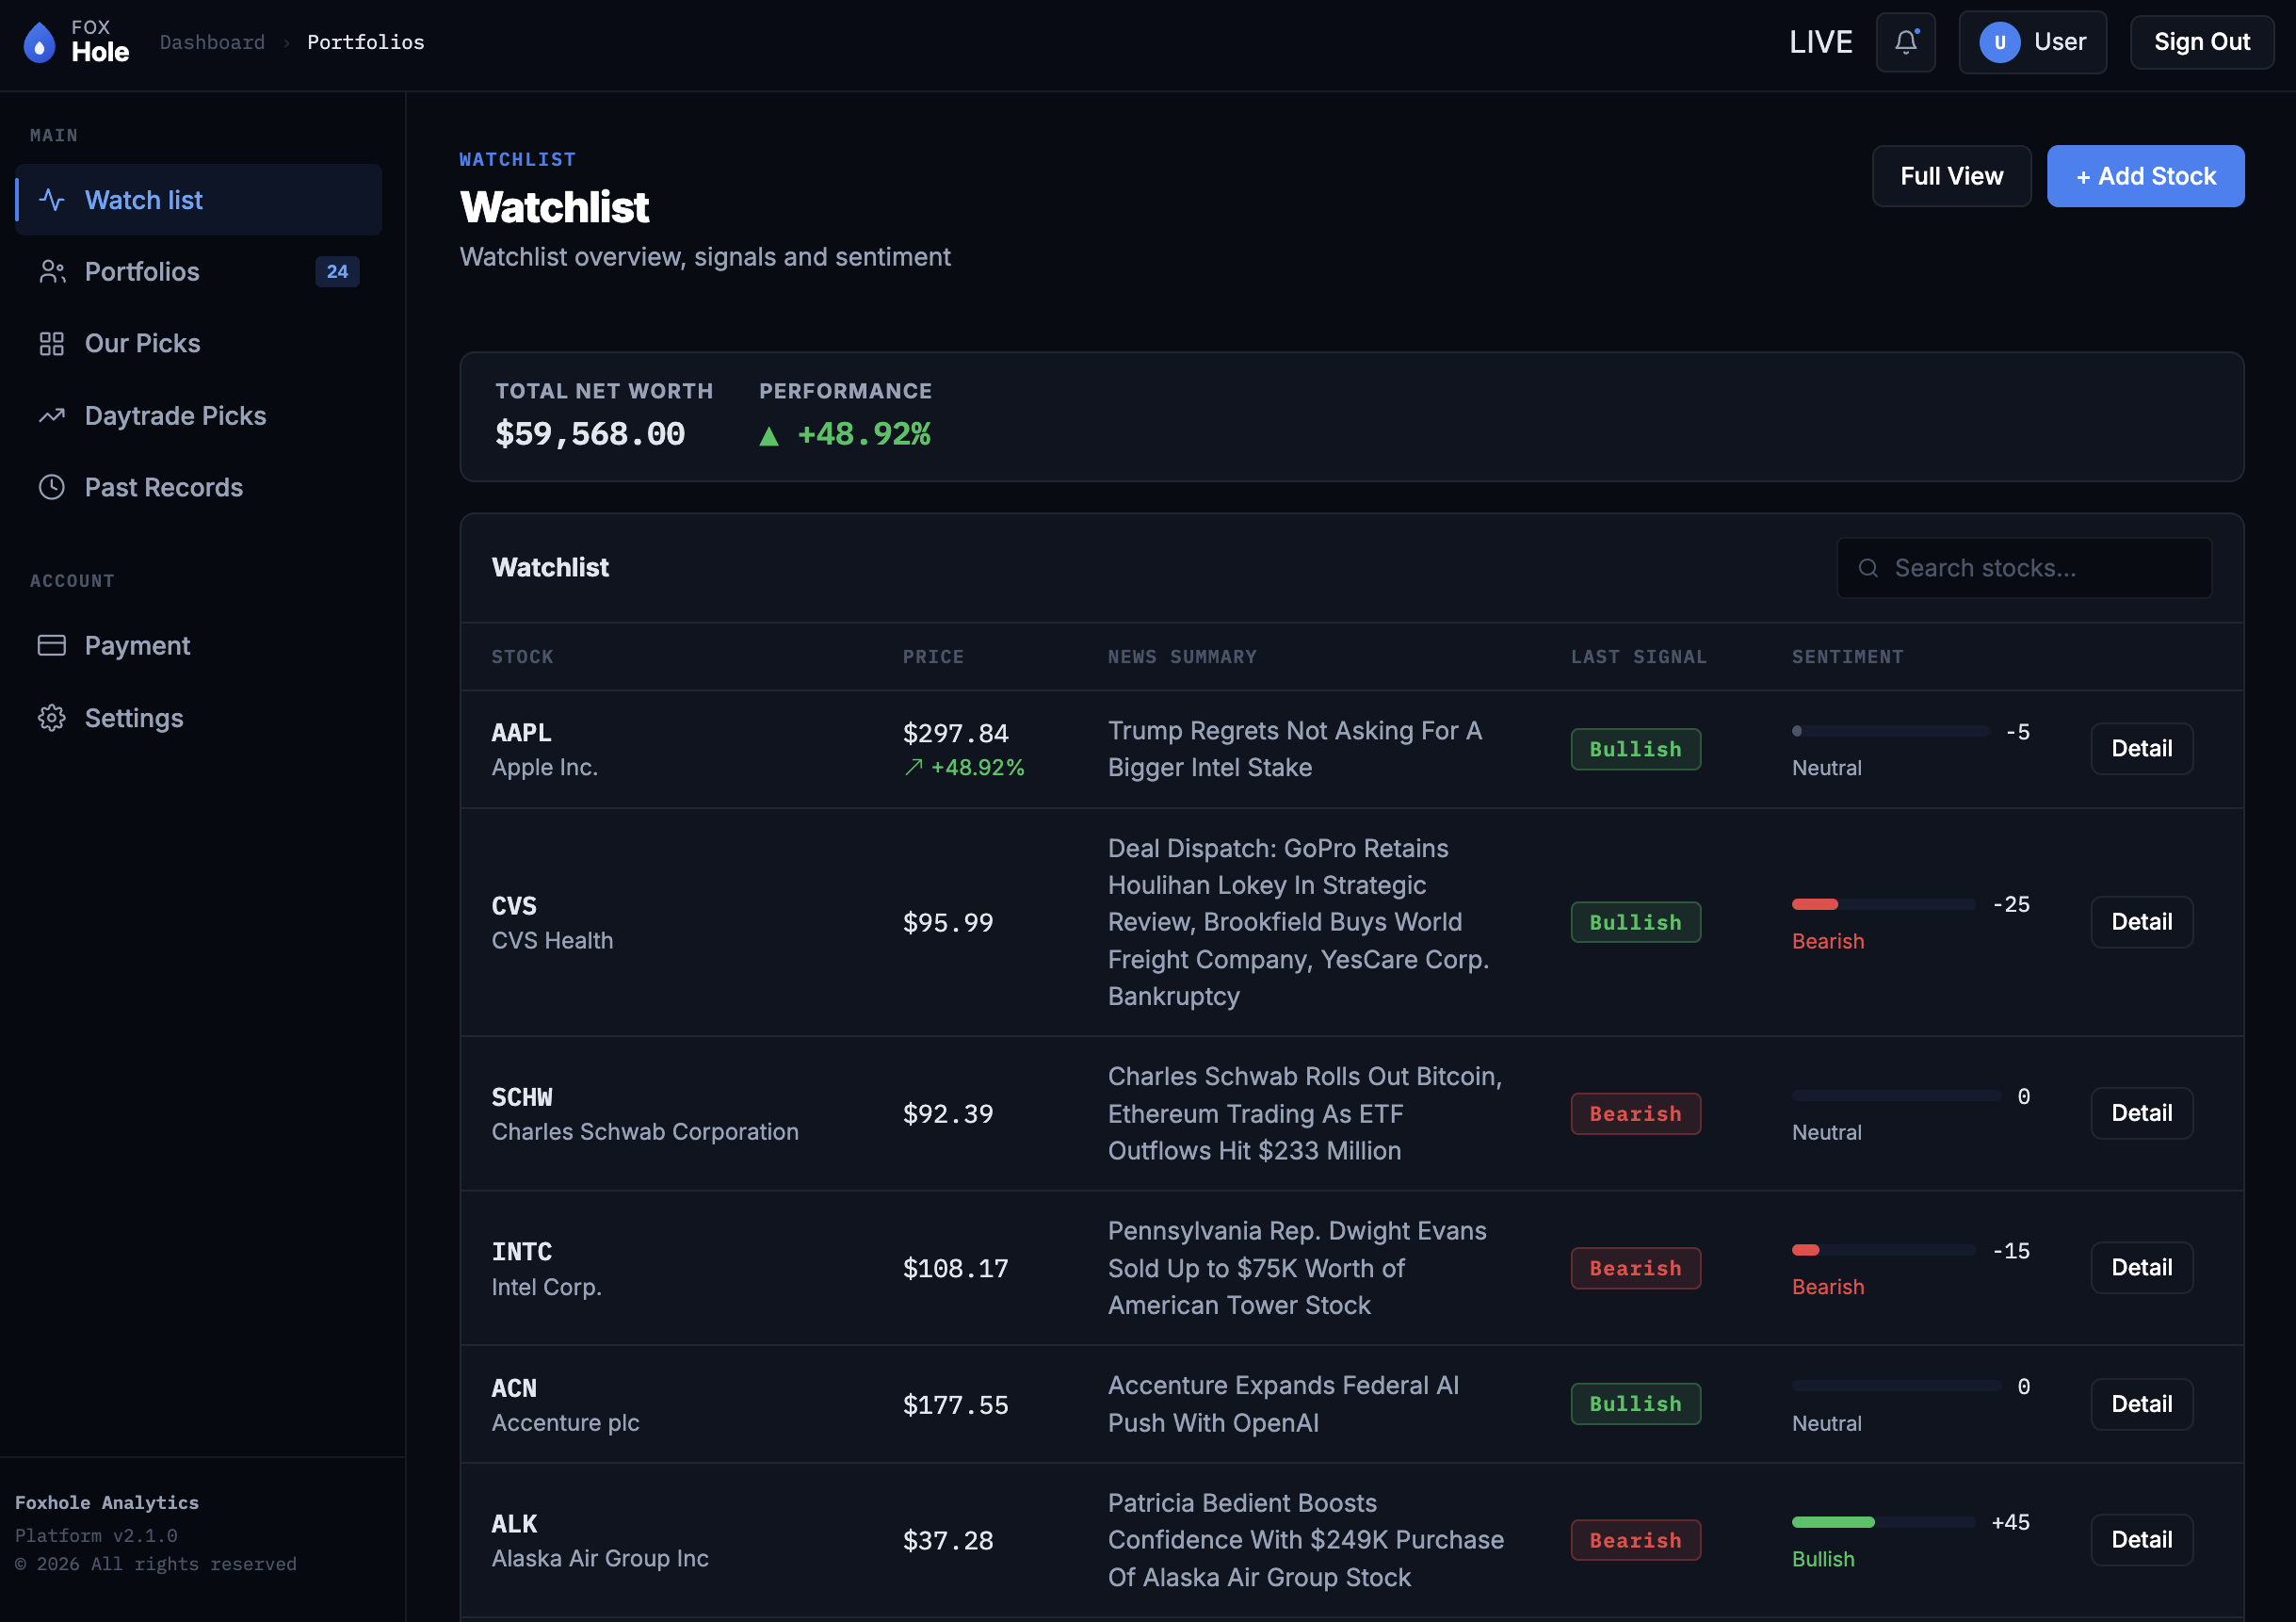Click the Search stocks input field
The image size is (2296, 1622).
2024,568
